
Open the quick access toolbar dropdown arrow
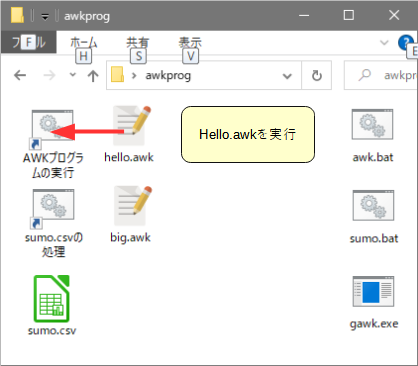tap(45, 17)
